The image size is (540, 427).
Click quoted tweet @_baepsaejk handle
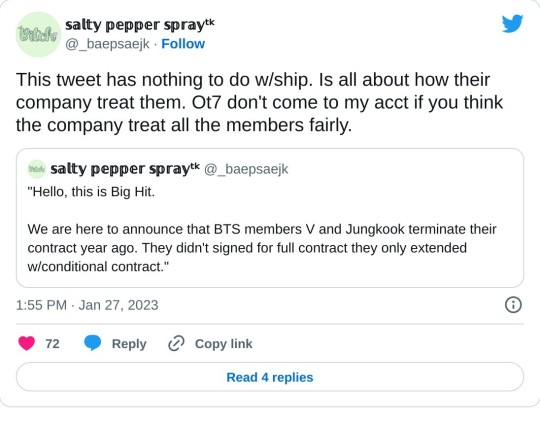(x=246, y=169)
